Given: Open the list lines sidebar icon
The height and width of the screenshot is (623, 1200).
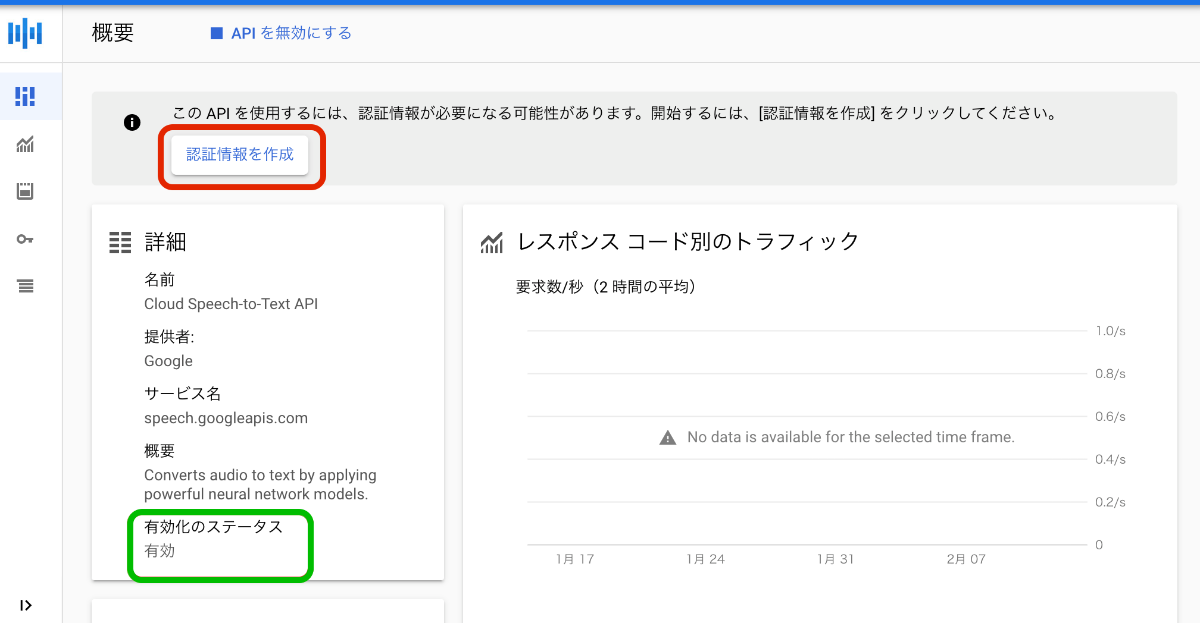Looking at the screenshot, I should [x=26, y=286].
